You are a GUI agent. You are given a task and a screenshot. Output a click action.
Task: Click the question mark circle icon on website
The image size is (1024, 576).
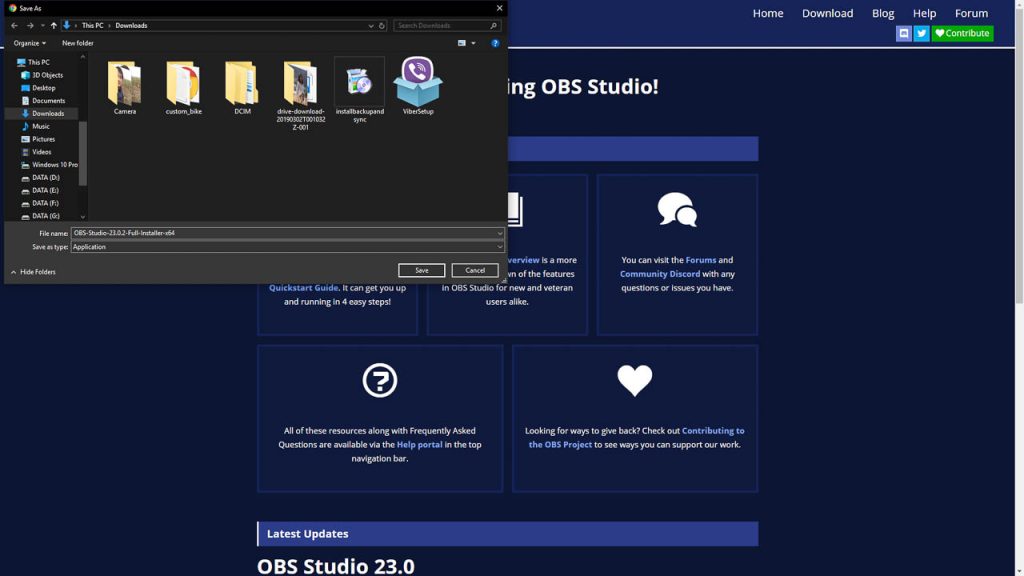[379, 380]
